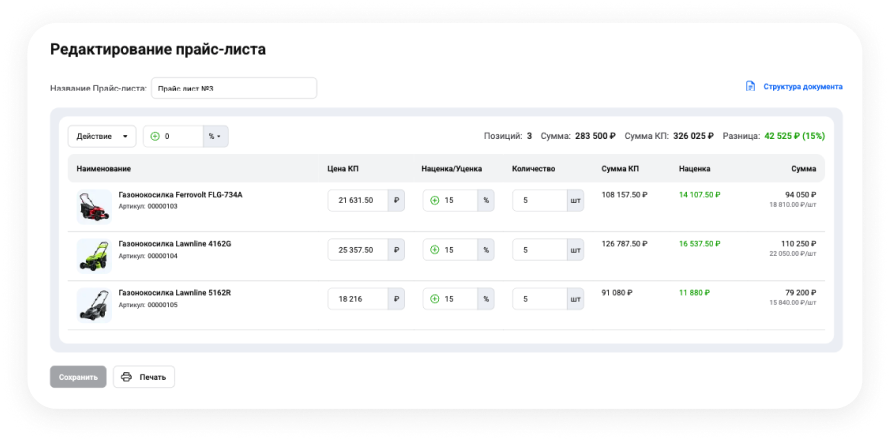Image resolution: width=890 pixels, height=441 pixels.
Task: Click the % unit icon in the Lawnline 4162G markup field
Action: 485,249
